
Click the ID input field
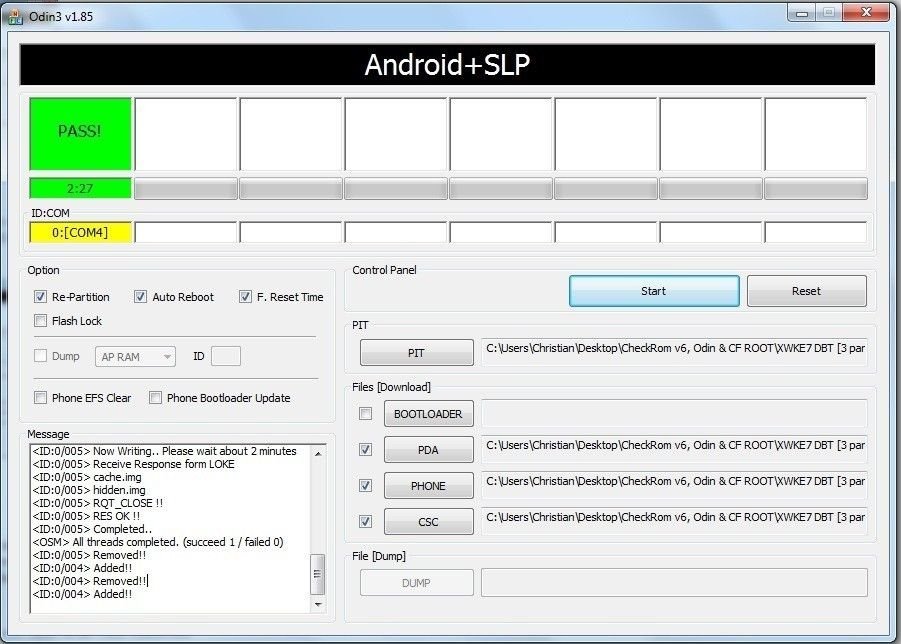click(x=226, y=356)
